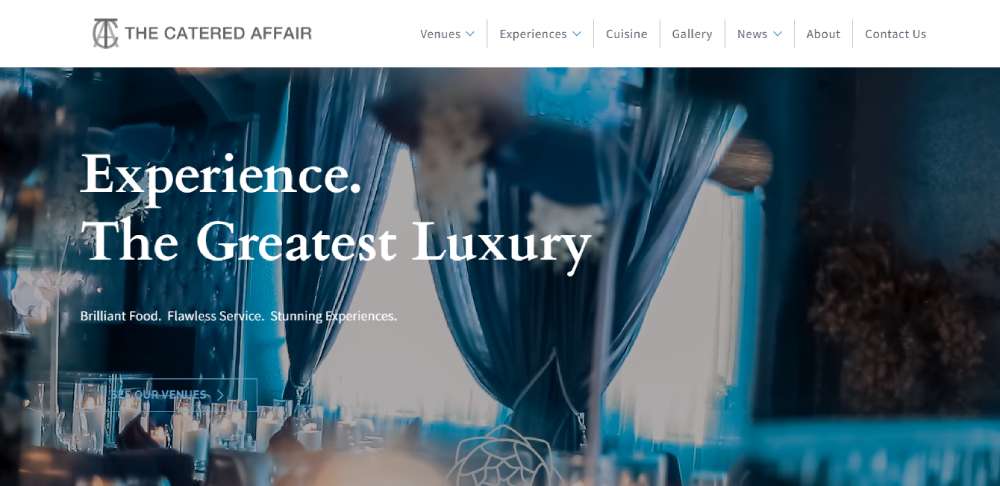This screenshot has width=1000, height=486.
Task: Go to the Cuisine page
Action: pos(626,34)
